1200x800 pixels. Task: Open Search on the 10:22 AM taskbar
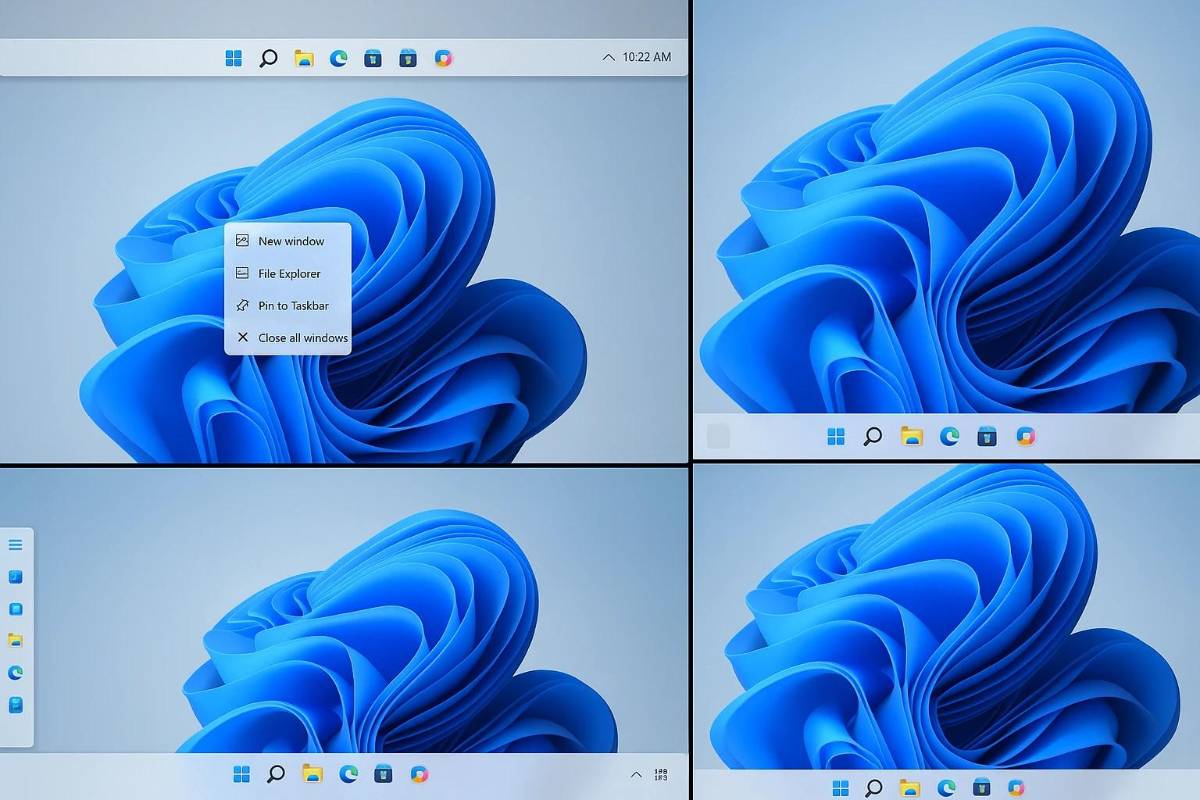(x=268, y=58)
